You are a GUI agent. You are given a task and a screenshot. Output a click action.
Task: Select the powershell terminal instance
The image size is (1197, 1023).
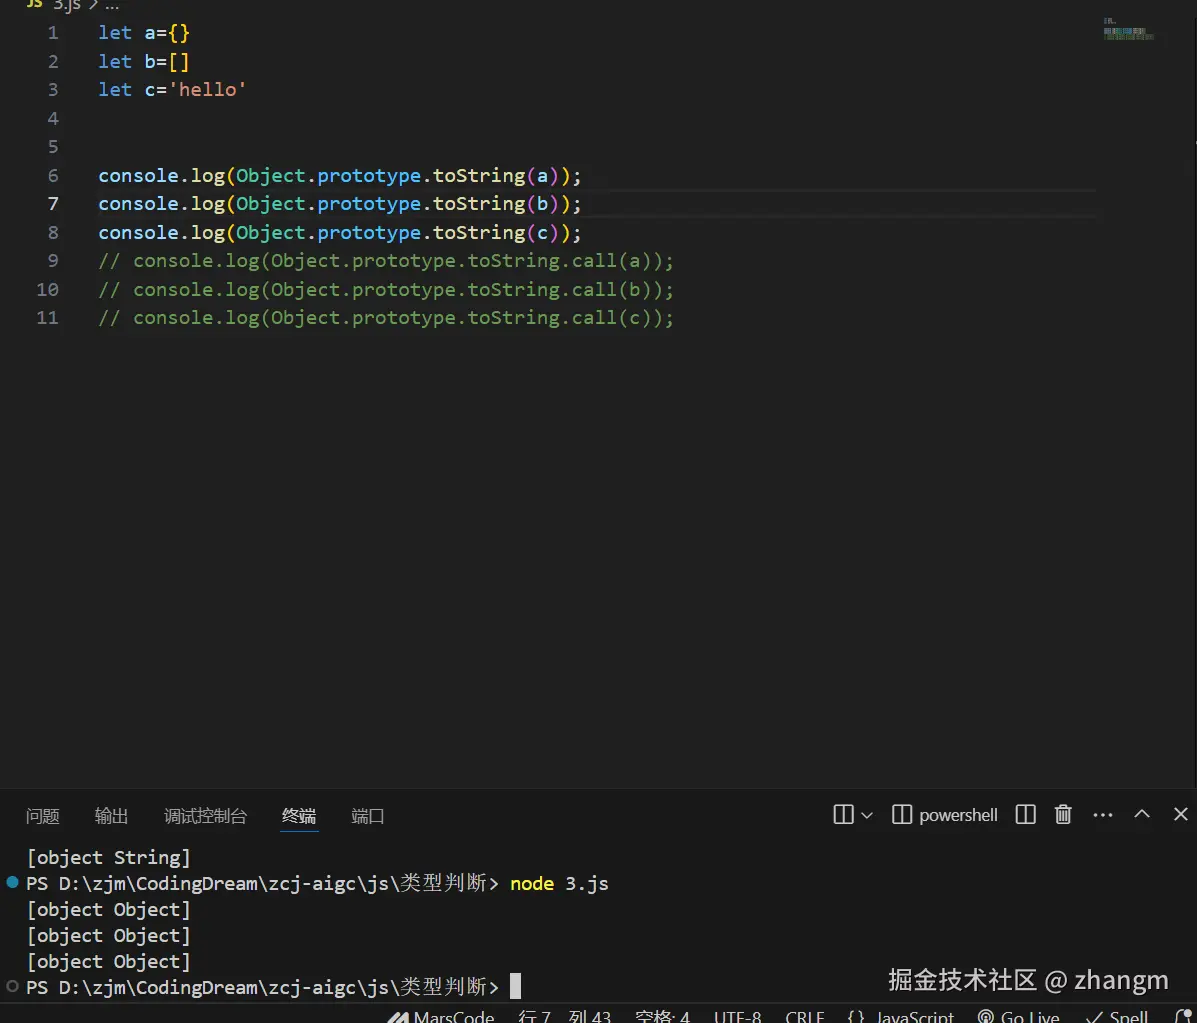(945, 815)
